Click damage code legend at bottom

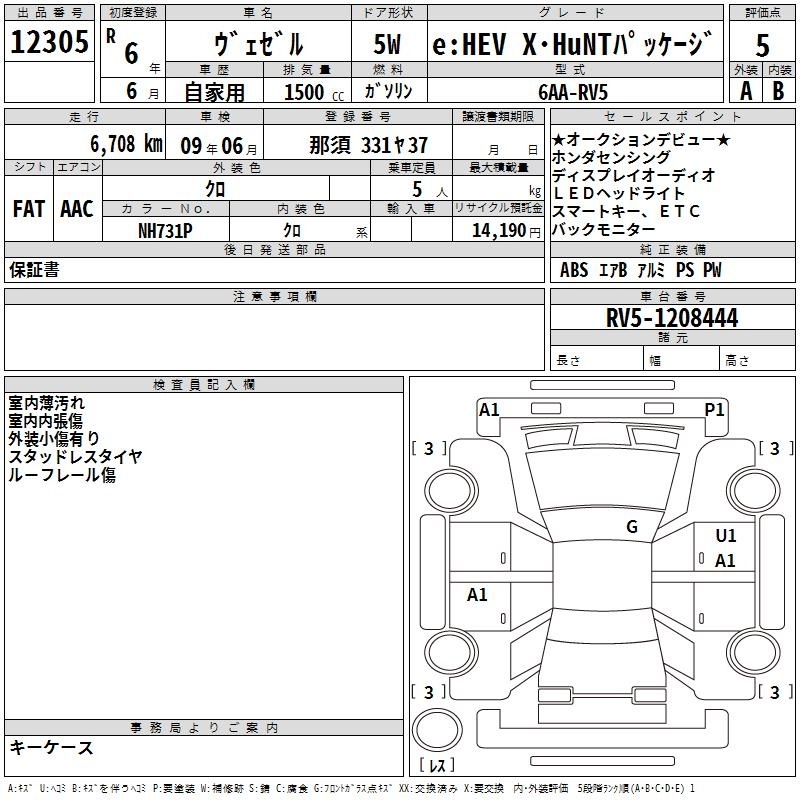[351, 788]
